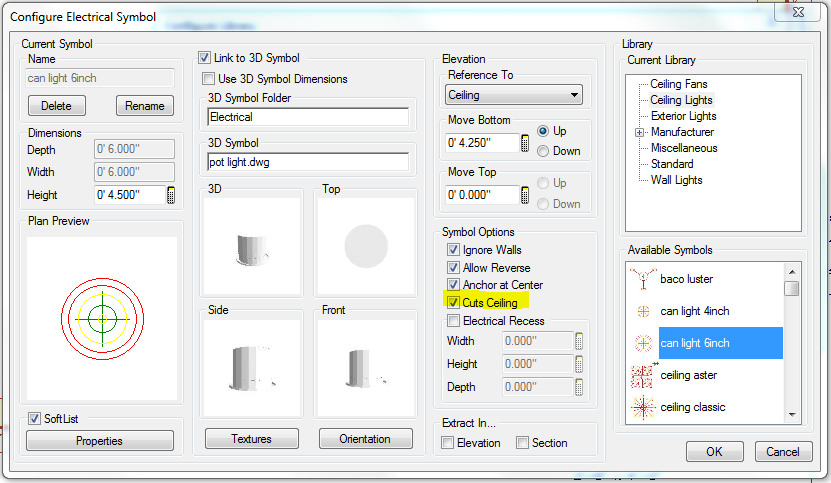The image size is (831, 483).
Task: Click the Front view preview thumbnail
Action: point(366,367)
